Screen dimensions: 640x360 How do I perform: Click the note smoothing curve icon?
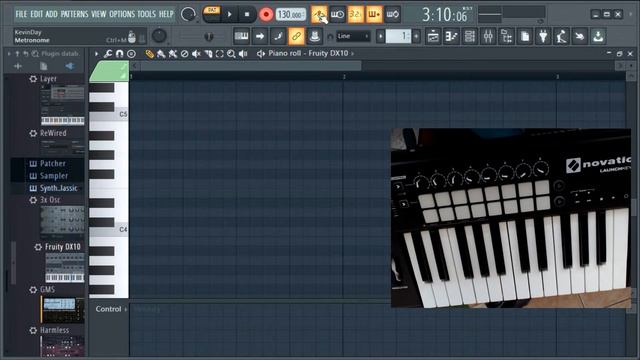[278, 36]
